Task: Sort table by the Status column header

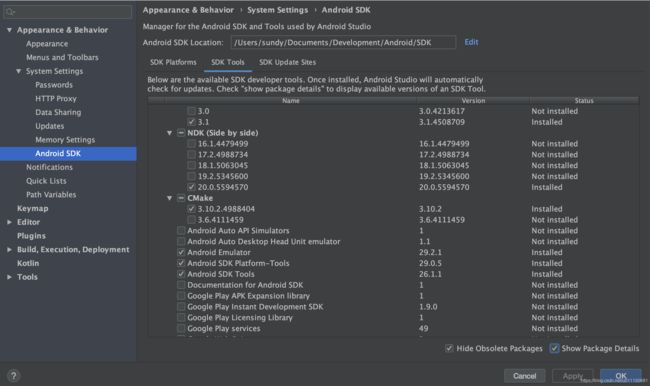Action: [x=584, y=101]
